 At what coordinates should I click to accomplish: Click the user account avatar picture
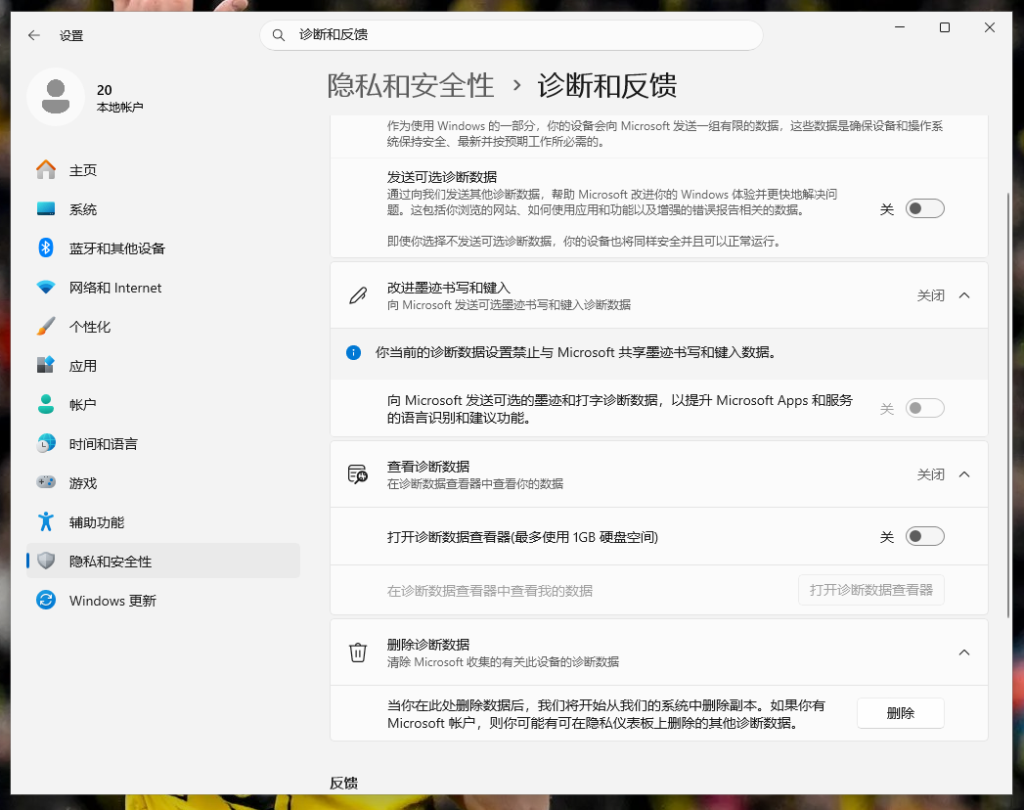pyautogui.click(x=56, y=97)
